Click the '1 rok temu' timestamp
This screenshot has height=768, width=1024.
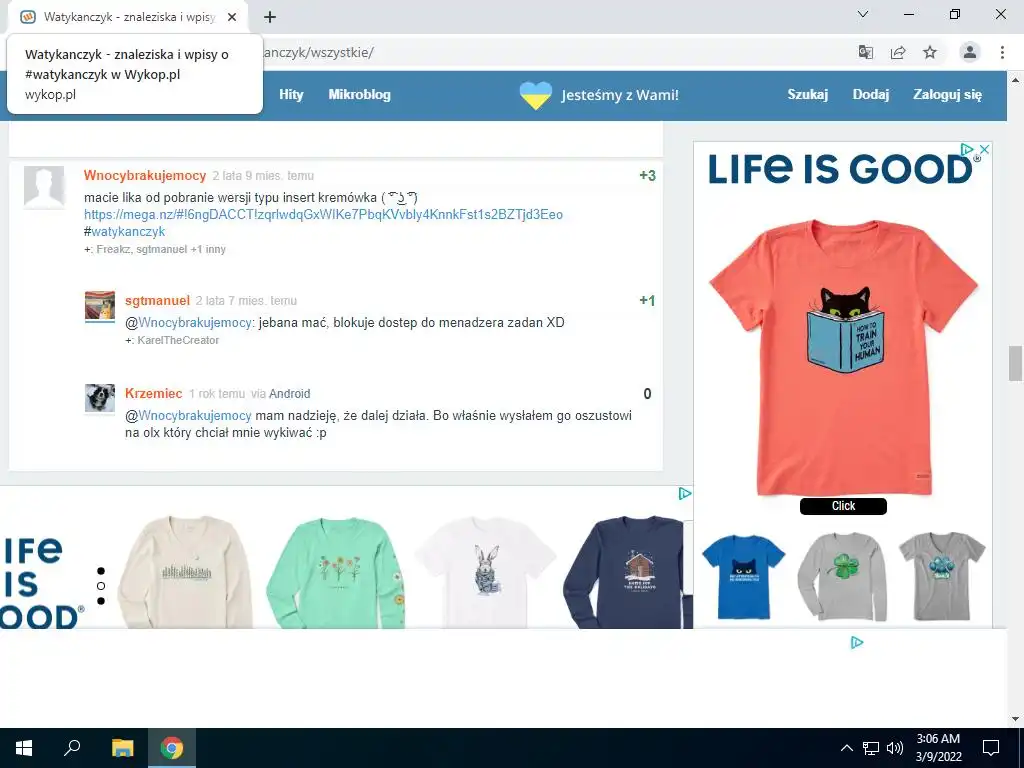217,394
